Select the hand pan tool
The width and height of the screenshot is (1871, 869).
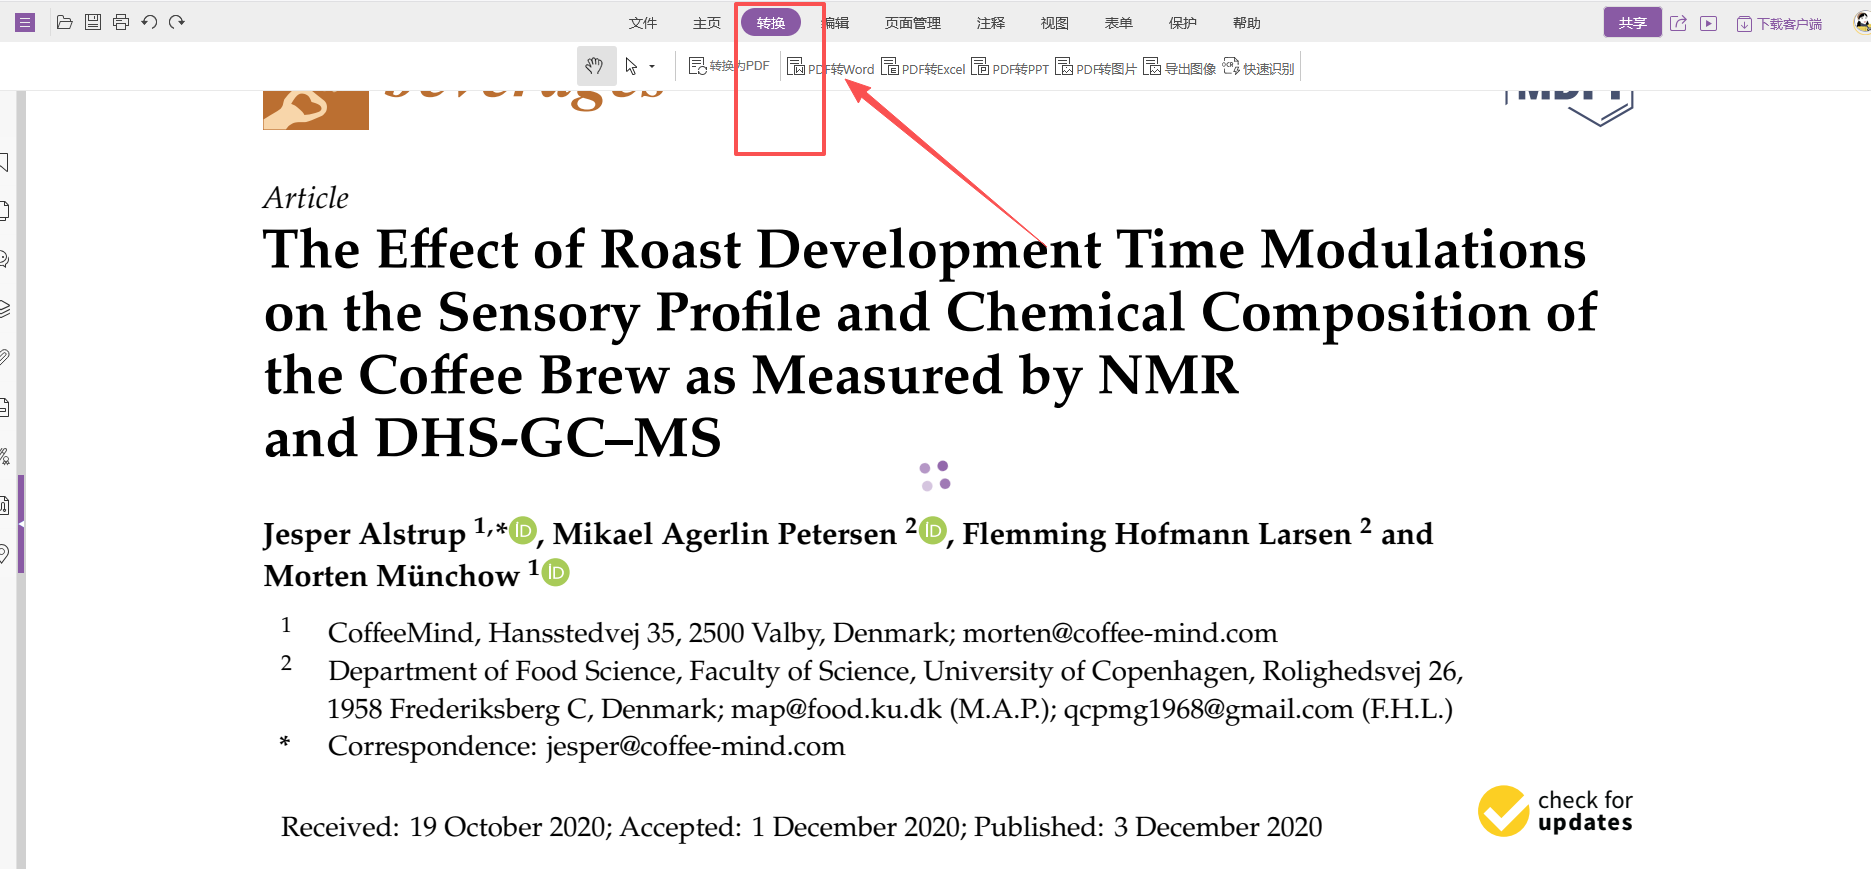click(x=595, y=67)
